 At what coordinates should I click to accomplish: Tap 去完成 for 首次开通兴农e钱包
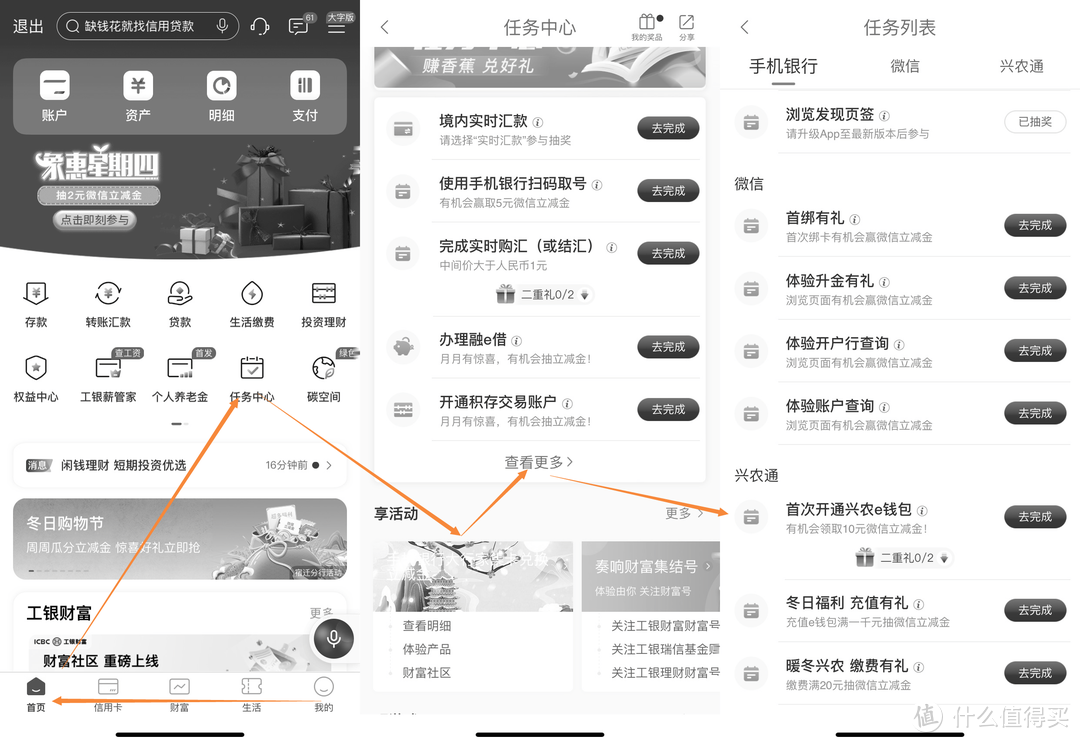point(1035,516)
